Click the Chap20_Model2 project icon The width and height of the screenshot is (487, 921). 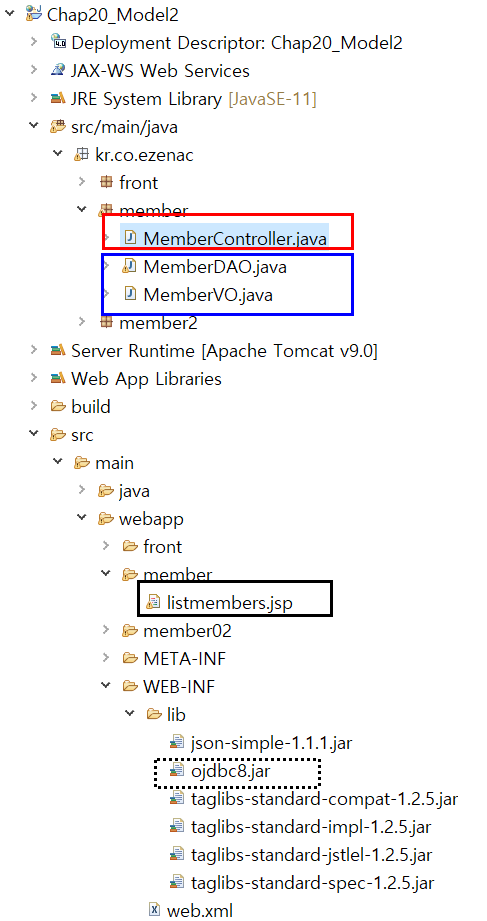33,14
